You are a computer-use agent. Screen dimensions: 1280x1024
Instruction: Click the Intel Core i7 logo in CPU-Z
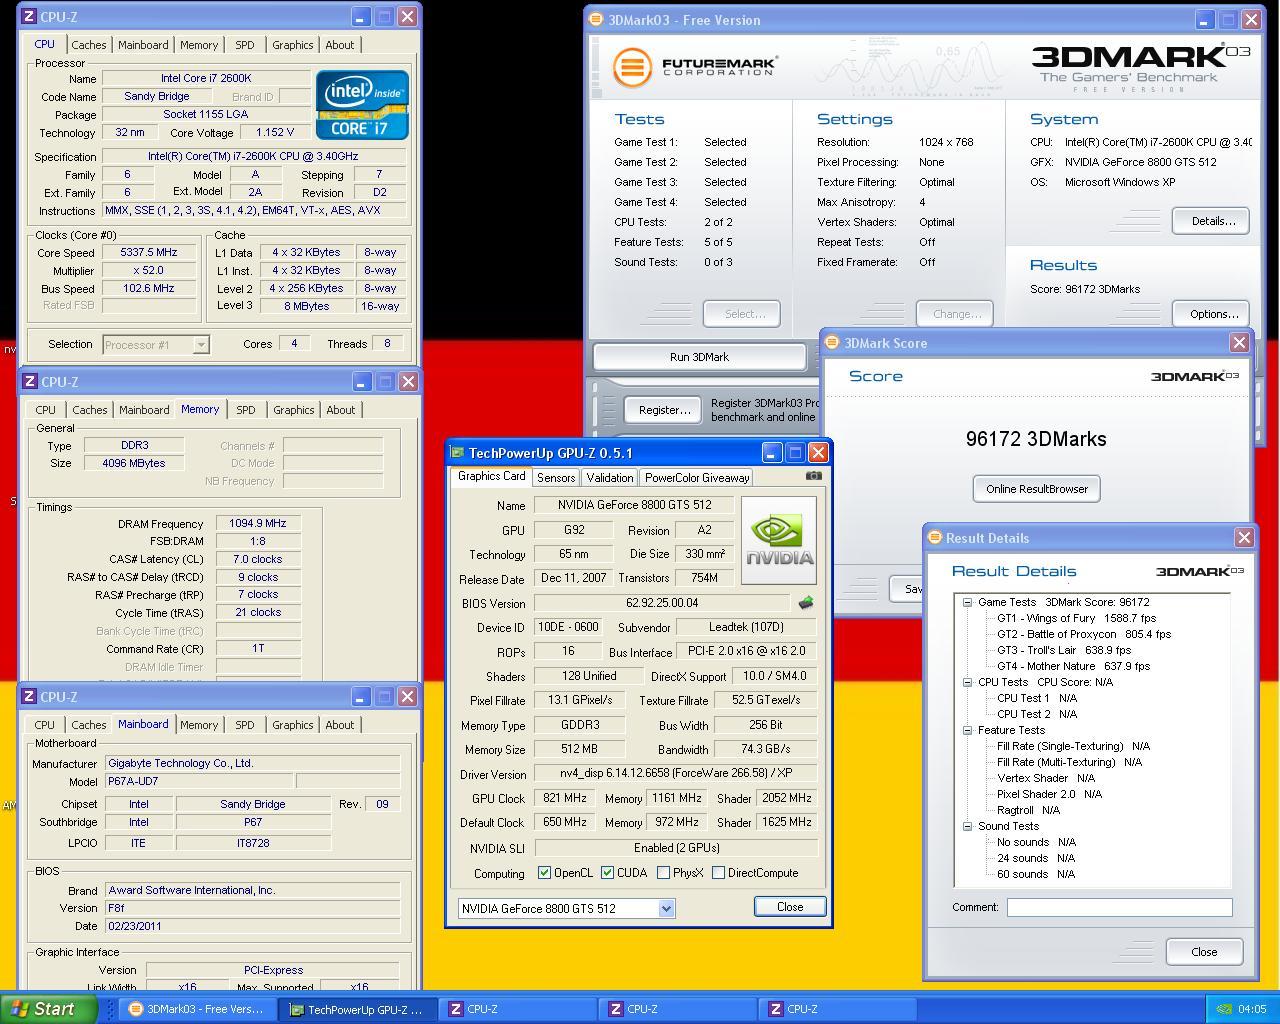coord(362,105)
